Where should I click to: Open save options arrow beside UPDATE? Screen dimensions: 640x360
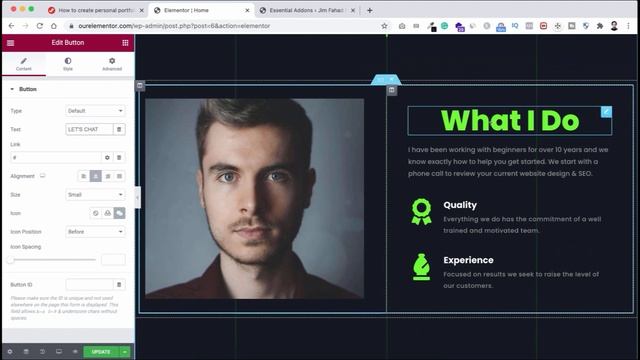125,352
